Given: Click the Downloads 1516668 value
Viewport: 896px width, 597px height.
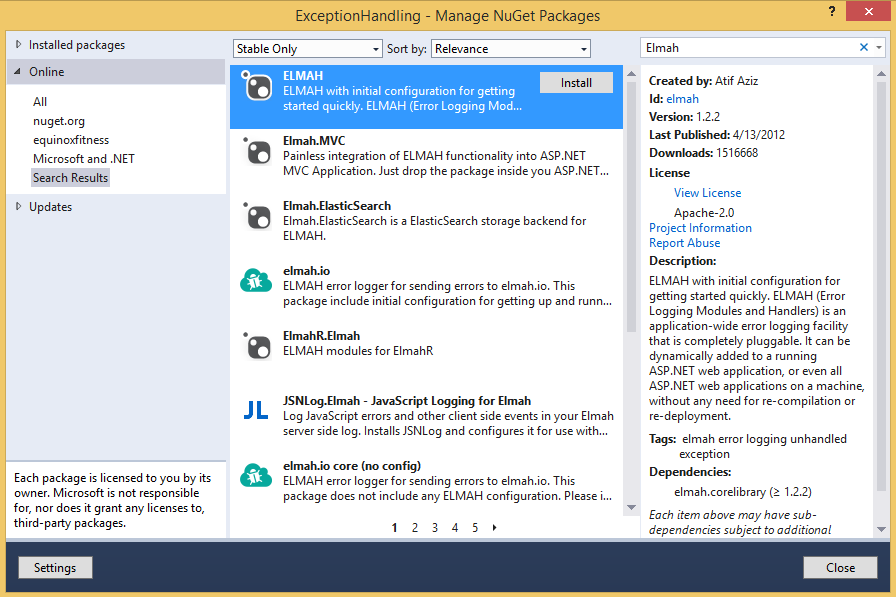Looking at the screenshot, I should pyautogui.click(x=737, y=153).
